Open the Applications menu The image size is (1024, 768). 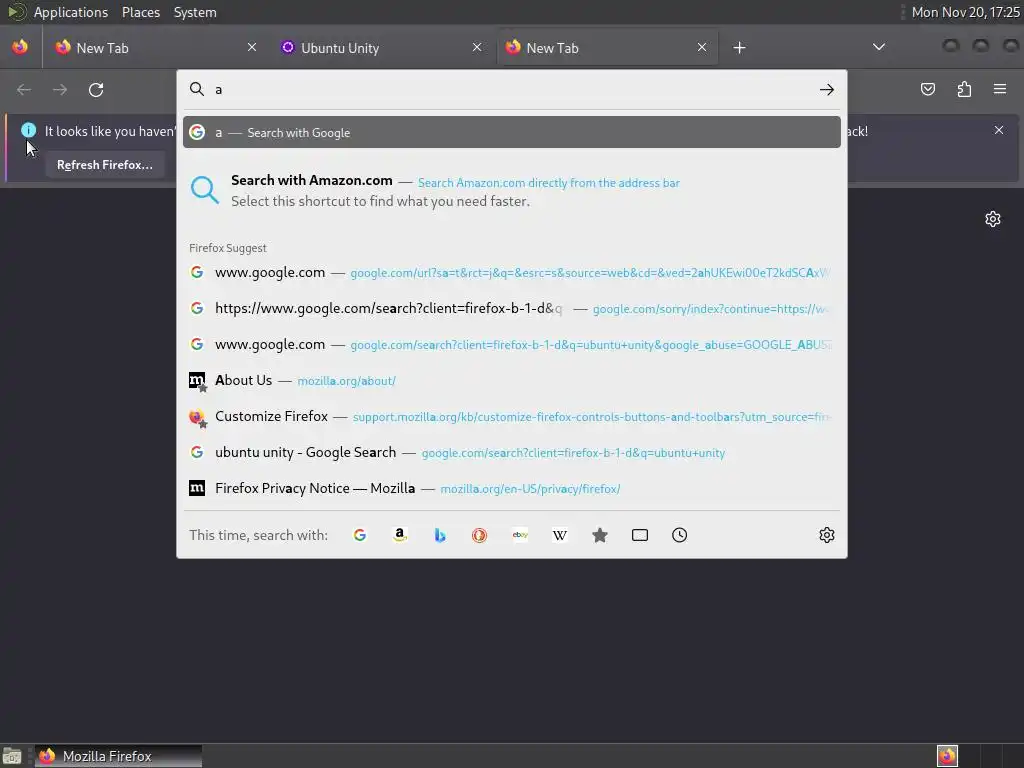(71, 12)
